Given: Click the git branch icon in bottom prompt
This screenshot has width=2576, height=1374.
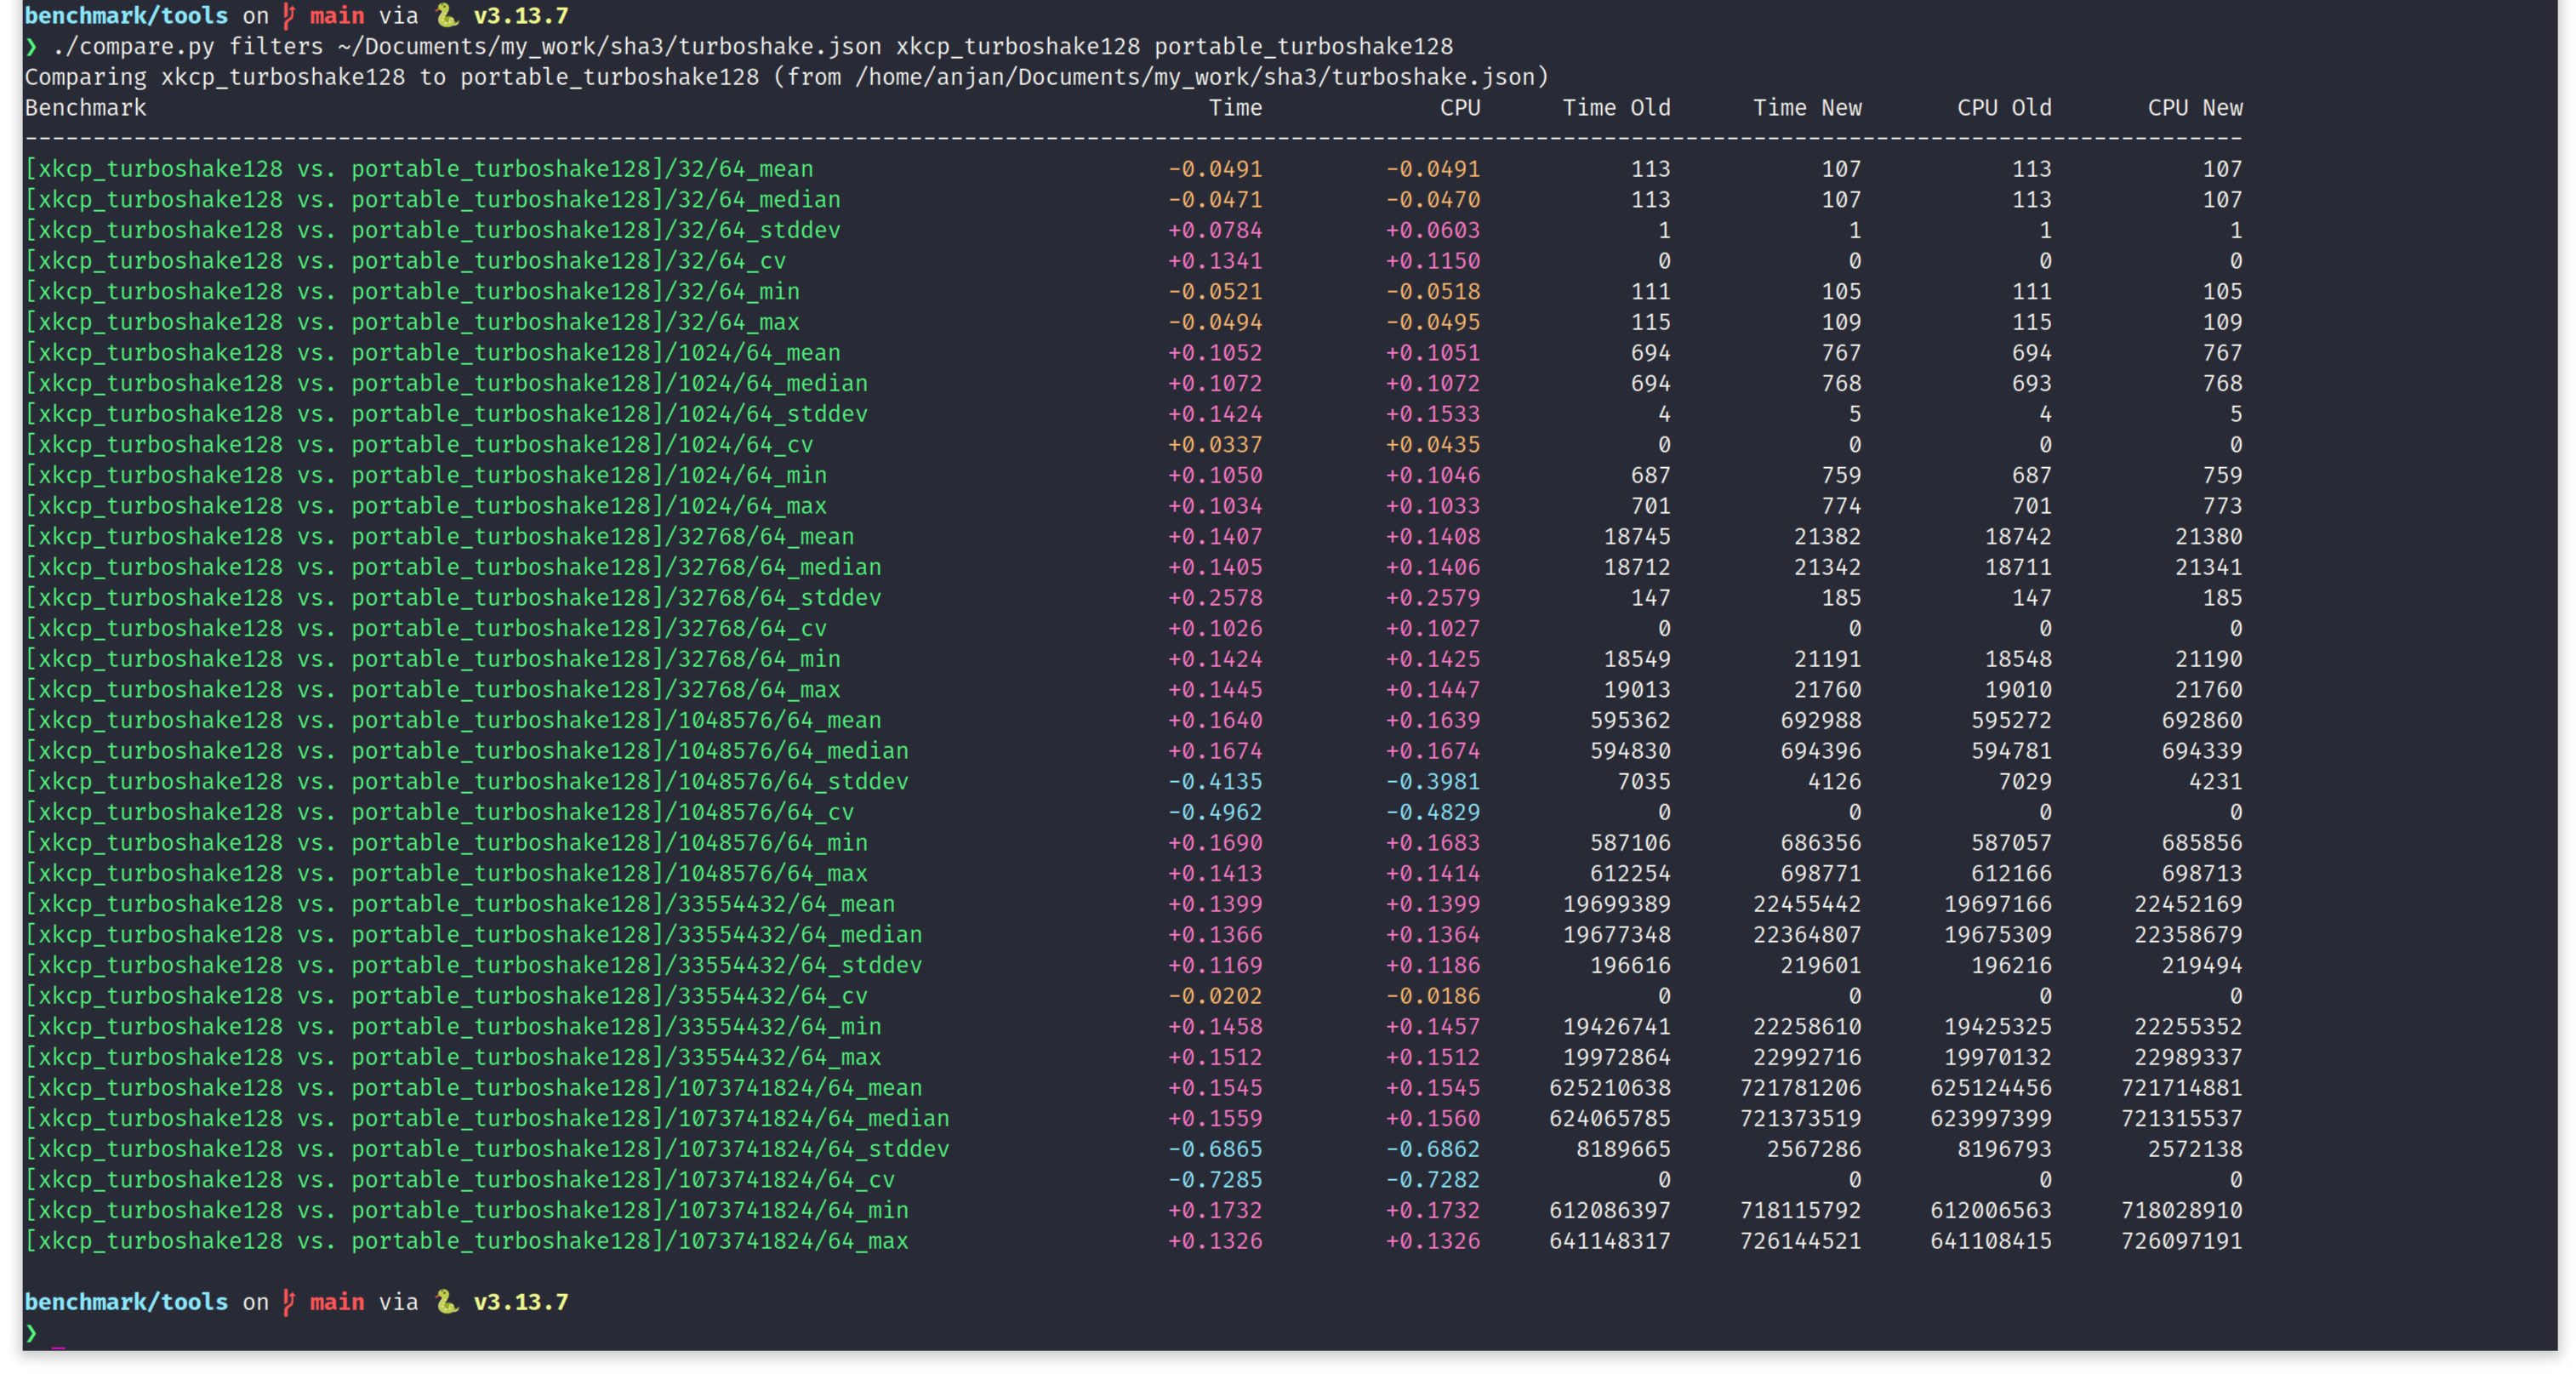Looking at the screenshot, I should point(289,1301).
